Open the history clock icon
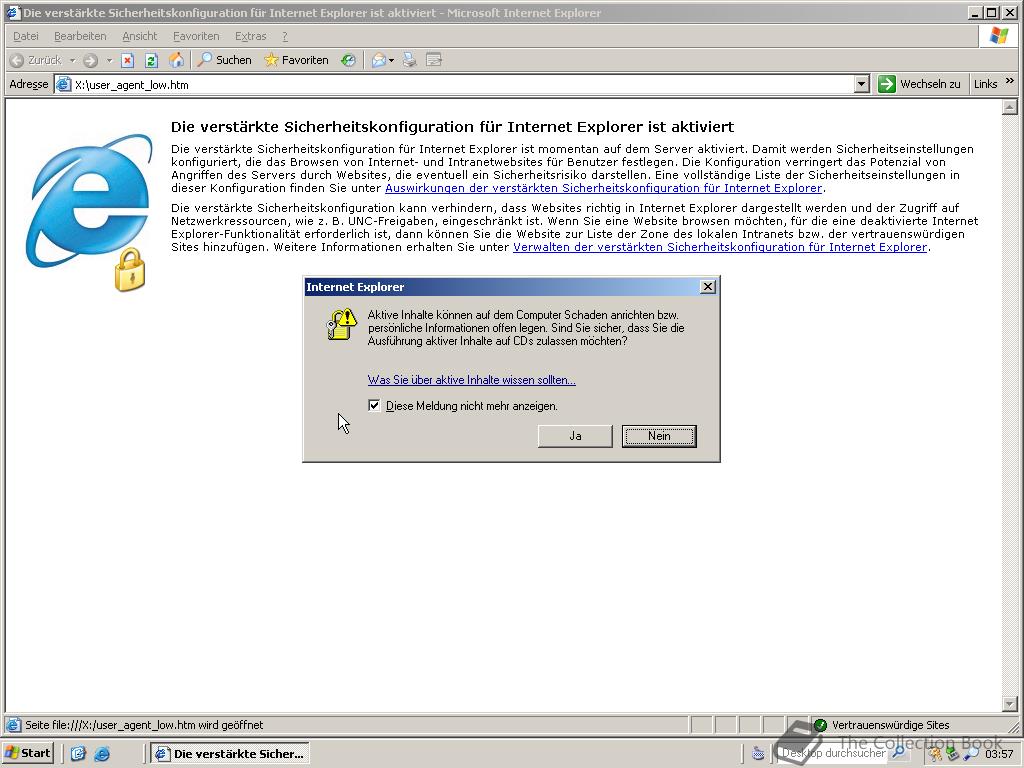The image size is (1024, 768). click(348, 60)
